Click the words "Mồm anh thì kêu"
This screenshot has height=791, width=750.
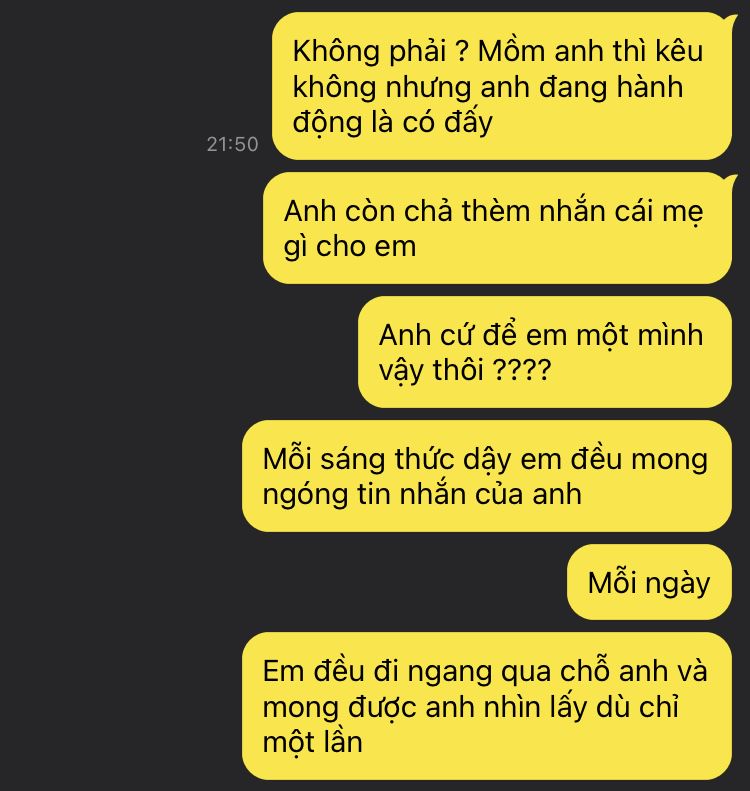(x=590, y=51)
